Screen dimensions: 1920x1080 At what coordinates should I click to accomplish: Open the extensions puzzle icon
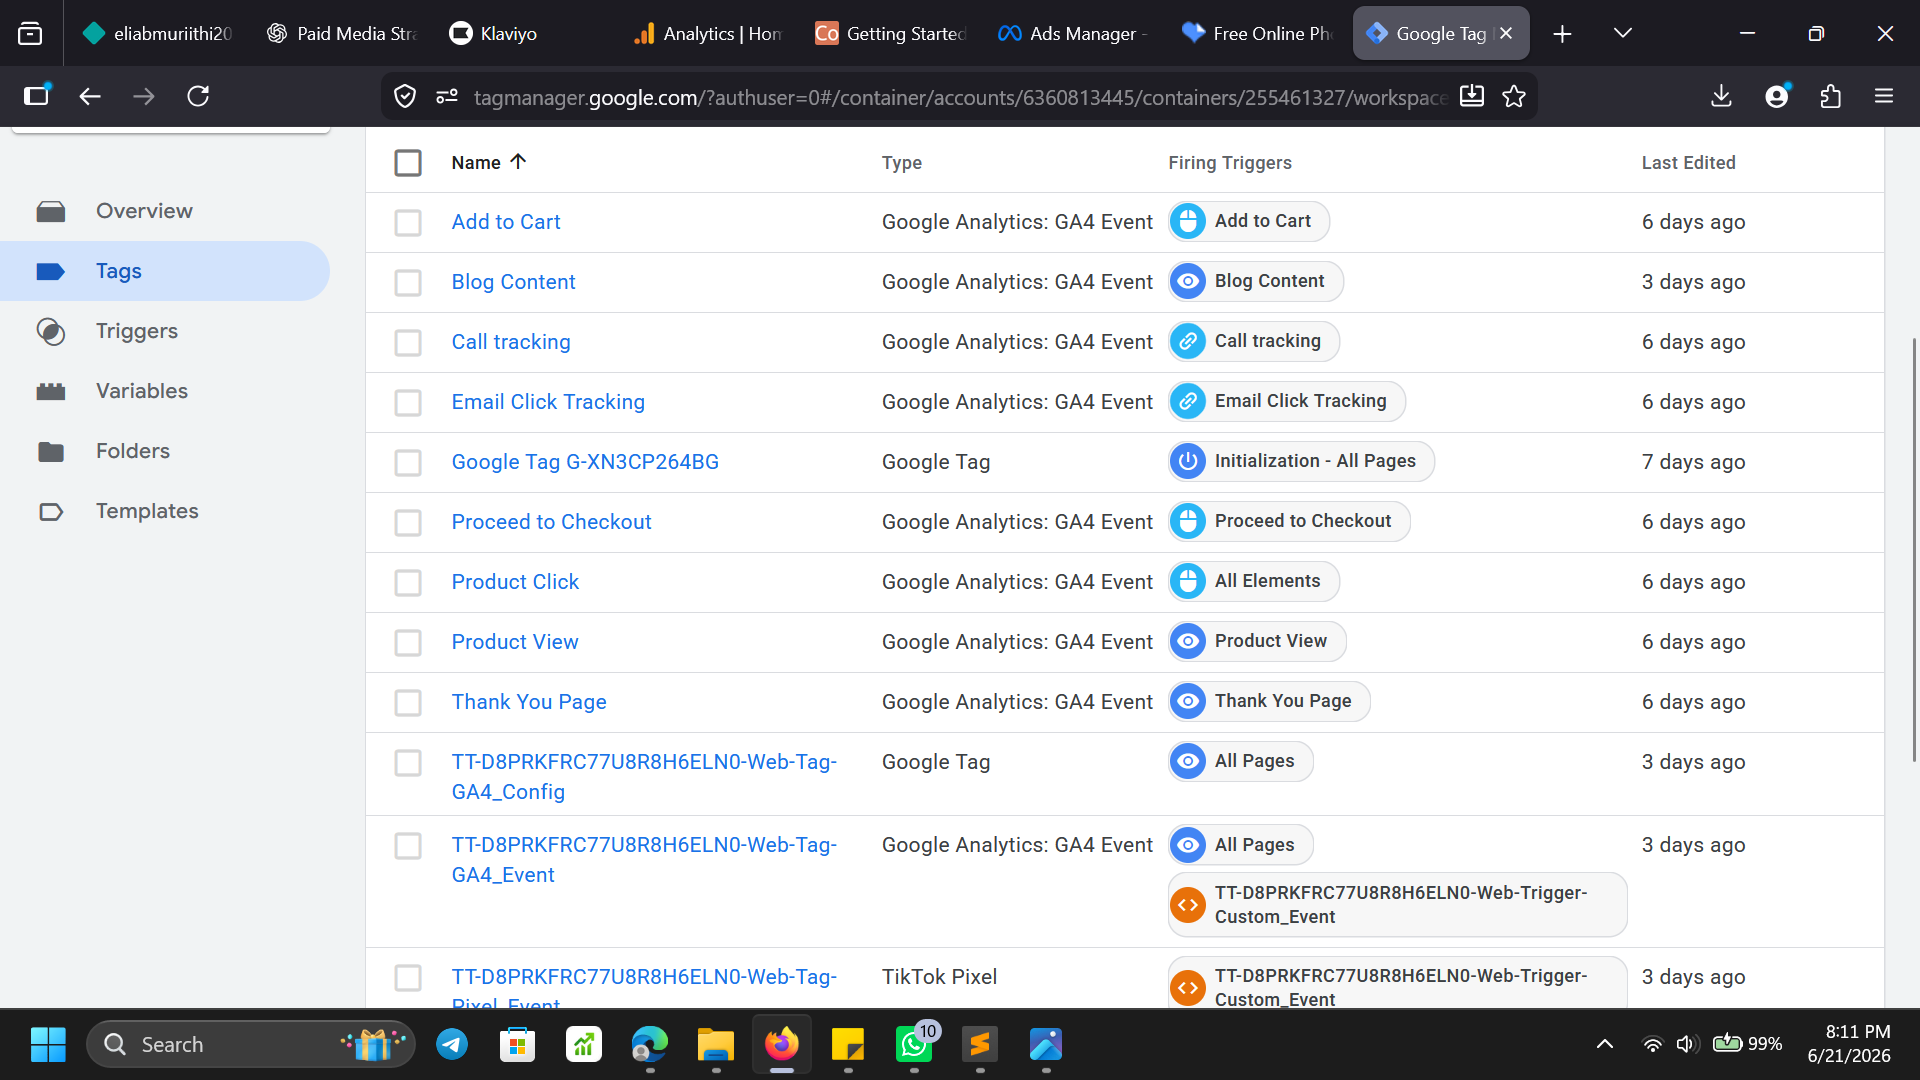[1830, 96]
